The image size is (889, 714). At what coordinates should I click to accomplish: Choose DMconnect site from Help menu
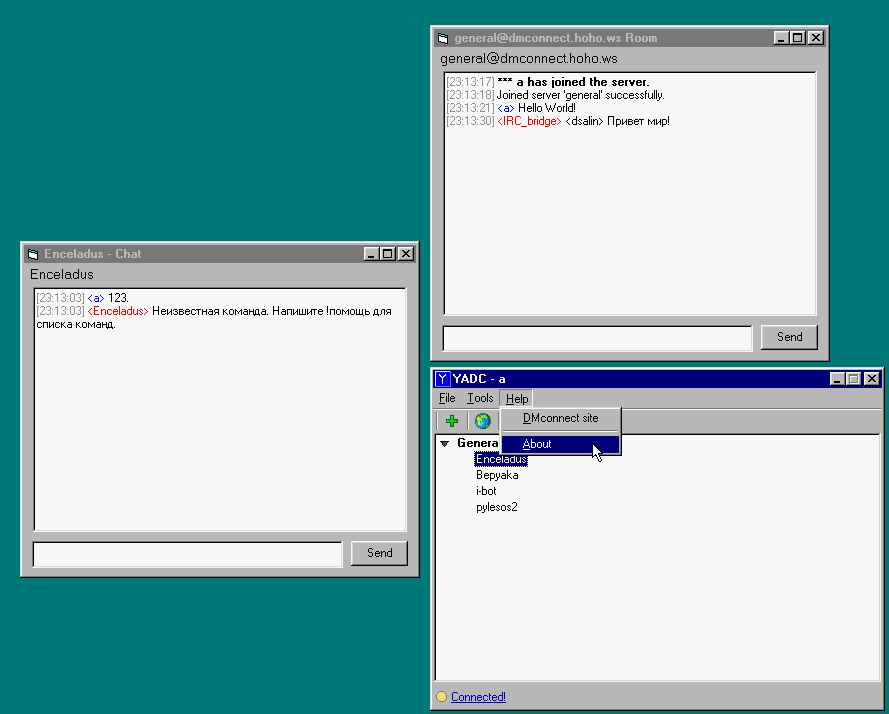(x=560, y=418)
